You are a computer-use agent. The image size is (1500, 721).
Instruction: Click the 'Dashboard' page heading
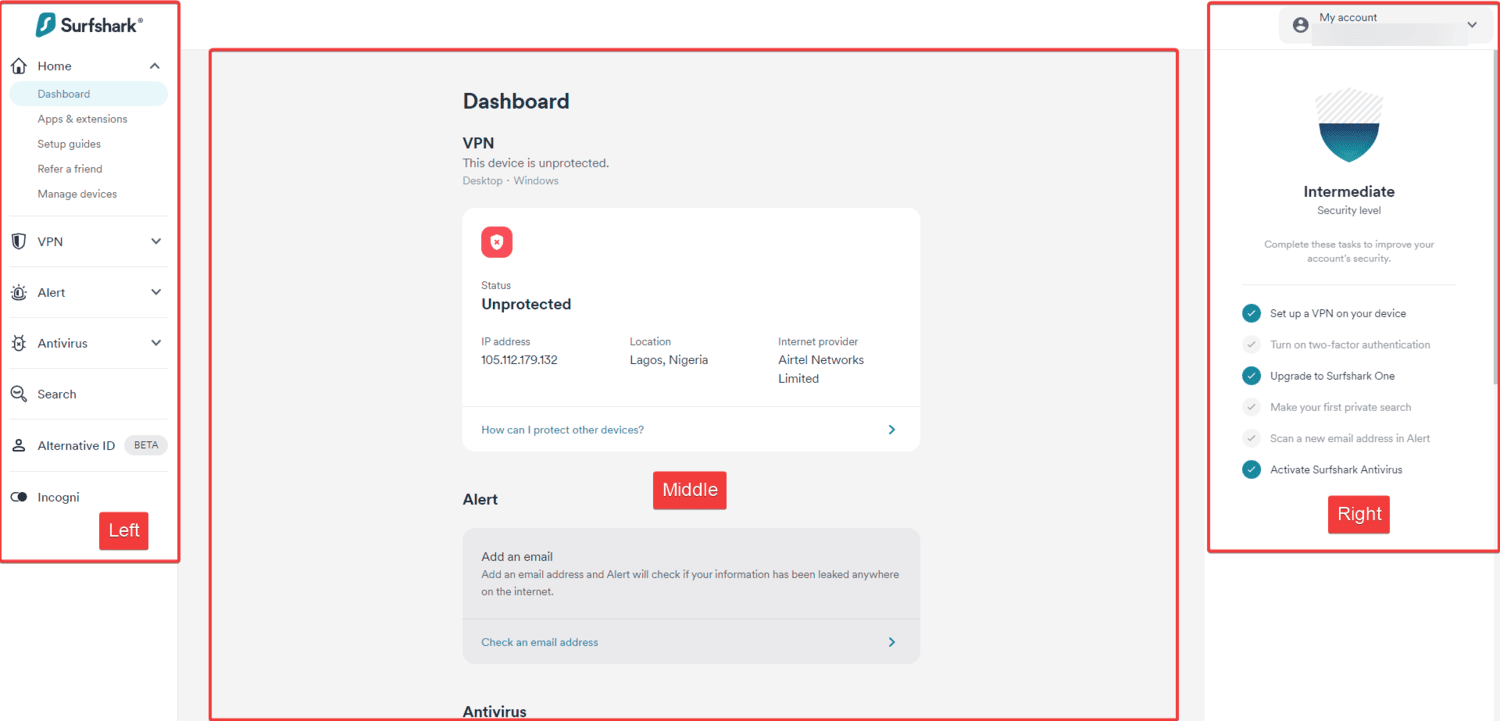point(516,101)
